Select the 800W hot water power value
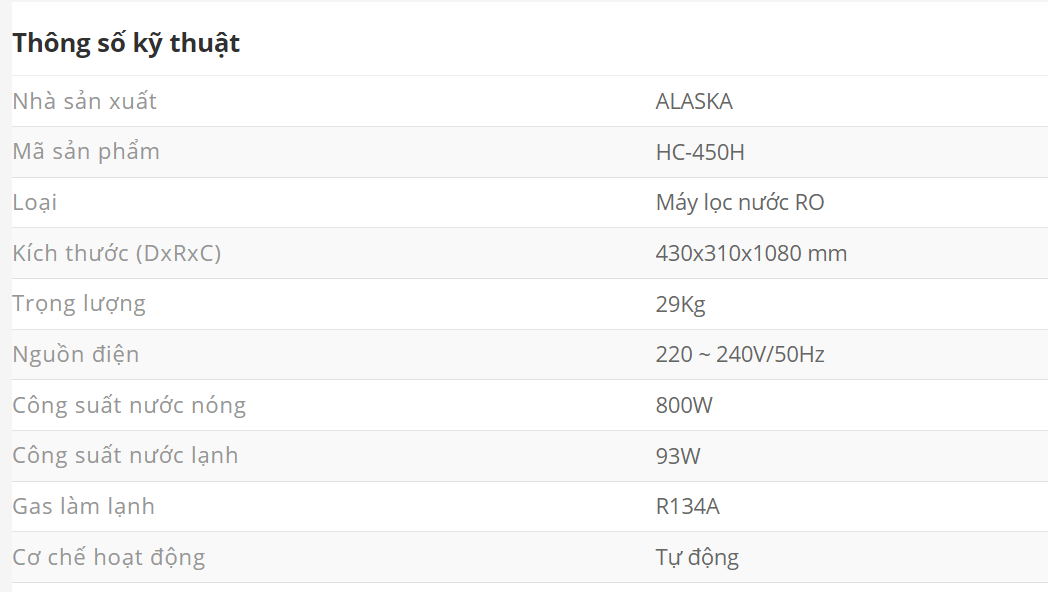Image resolution: width=1048 pixels, height=592 pixels. [684, 405]
